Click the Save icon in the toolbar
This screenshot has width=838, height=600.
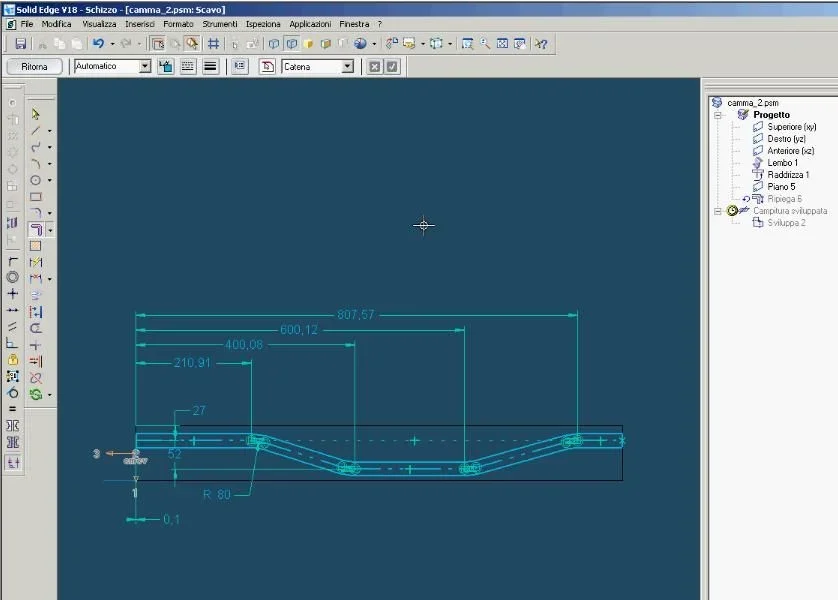coord(21,44)
